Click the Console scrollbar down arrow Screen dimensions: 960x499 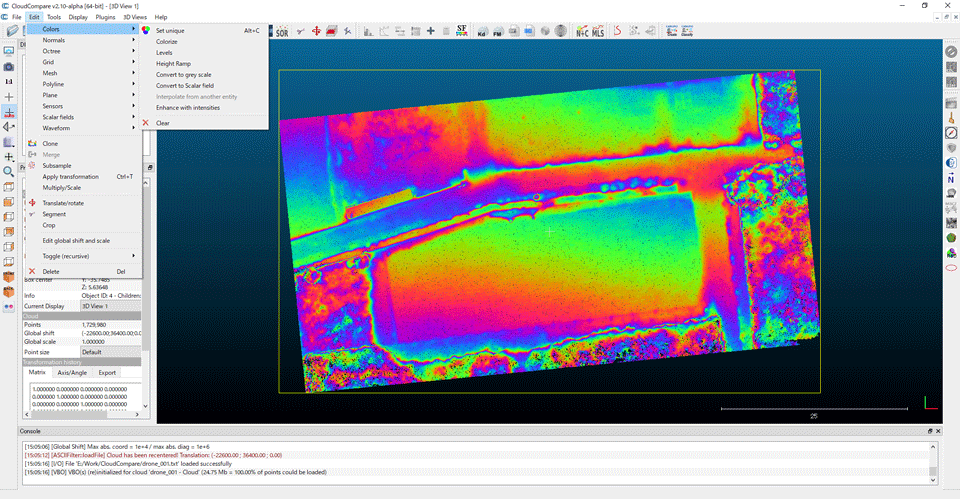click(x=933, y=480)
